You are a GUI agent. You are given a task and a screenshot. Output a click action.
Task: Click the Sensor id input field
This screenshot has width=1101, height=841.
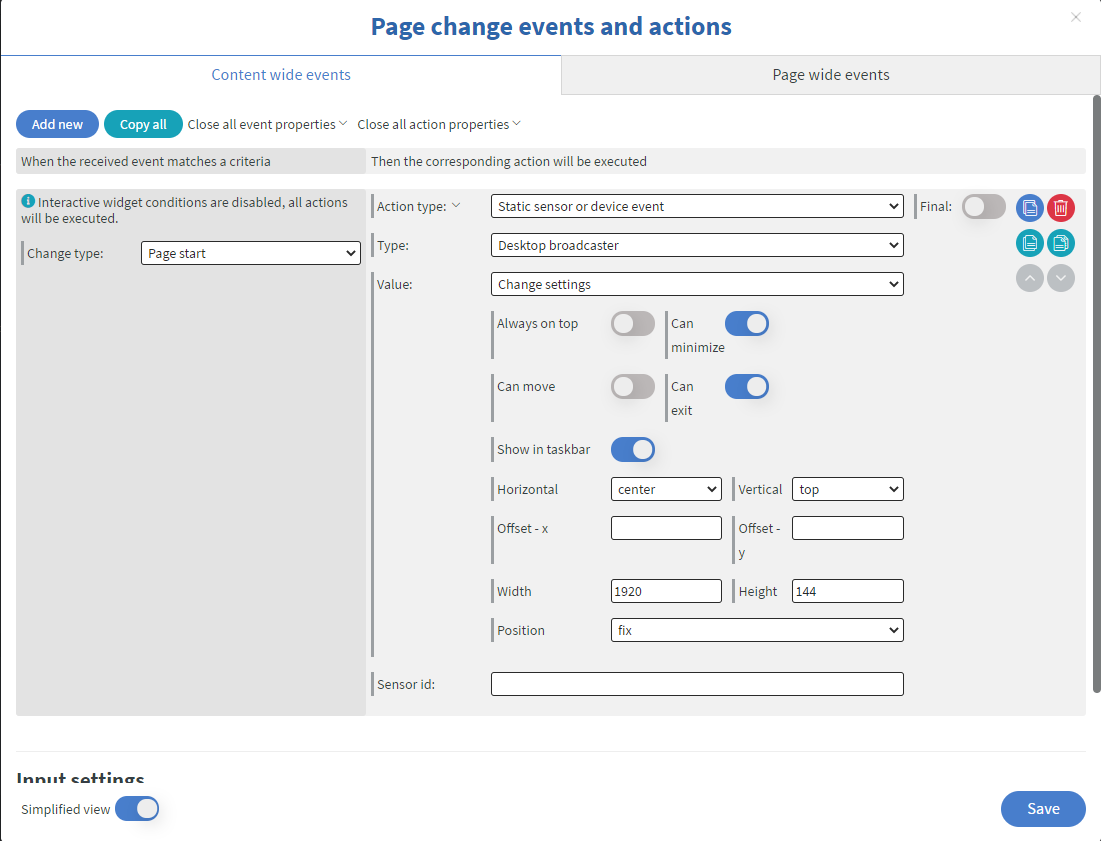click(x=697, y=684)
